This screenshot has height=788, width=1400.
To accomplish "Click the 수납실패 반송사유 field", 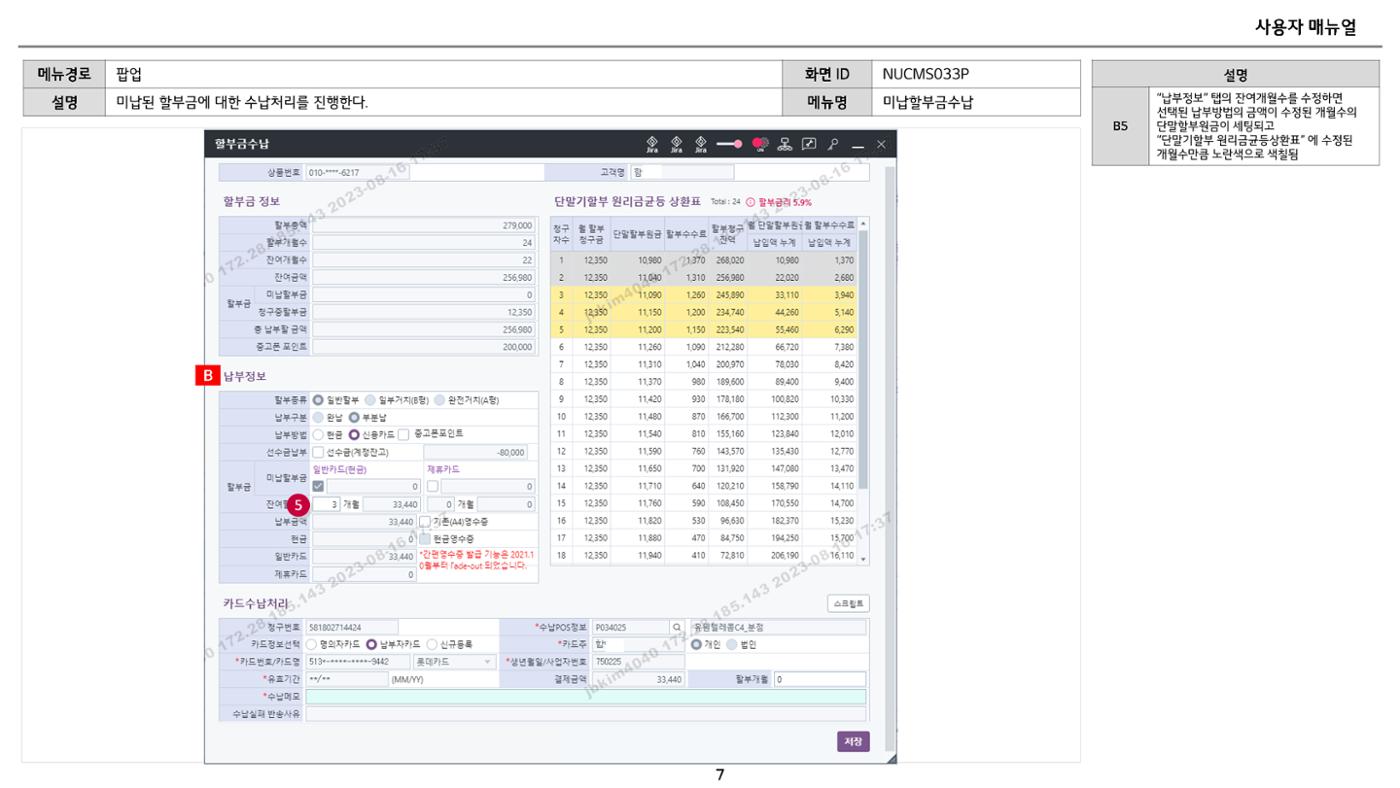I will (x=586, y=714).
